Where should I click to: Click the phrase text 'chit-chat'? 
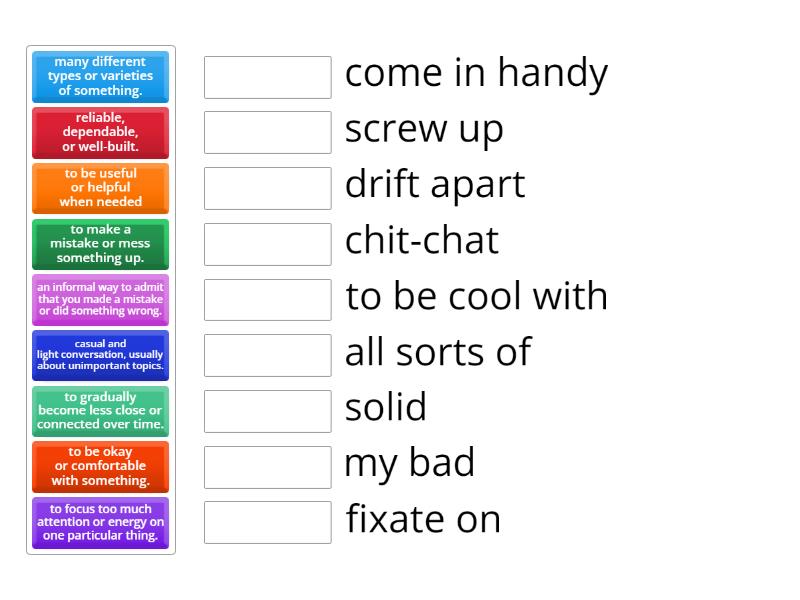421,241
